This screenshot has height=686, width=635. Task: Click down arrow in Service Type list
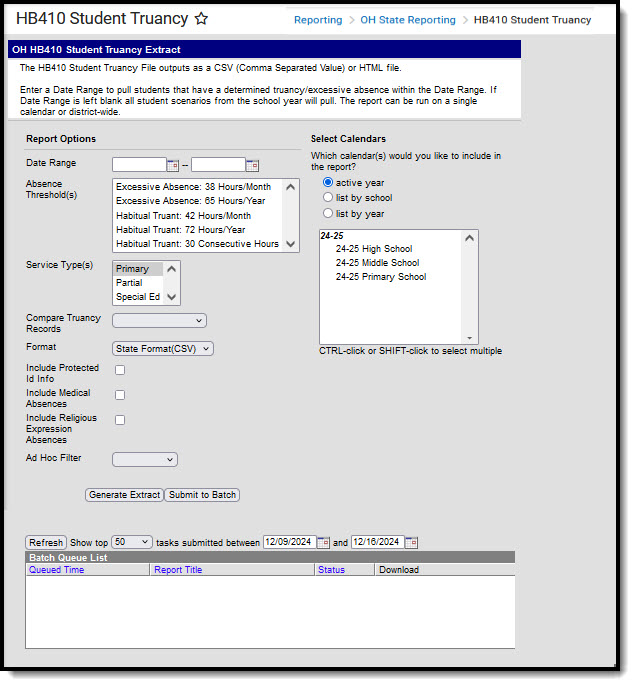click(x=173, y=299)
